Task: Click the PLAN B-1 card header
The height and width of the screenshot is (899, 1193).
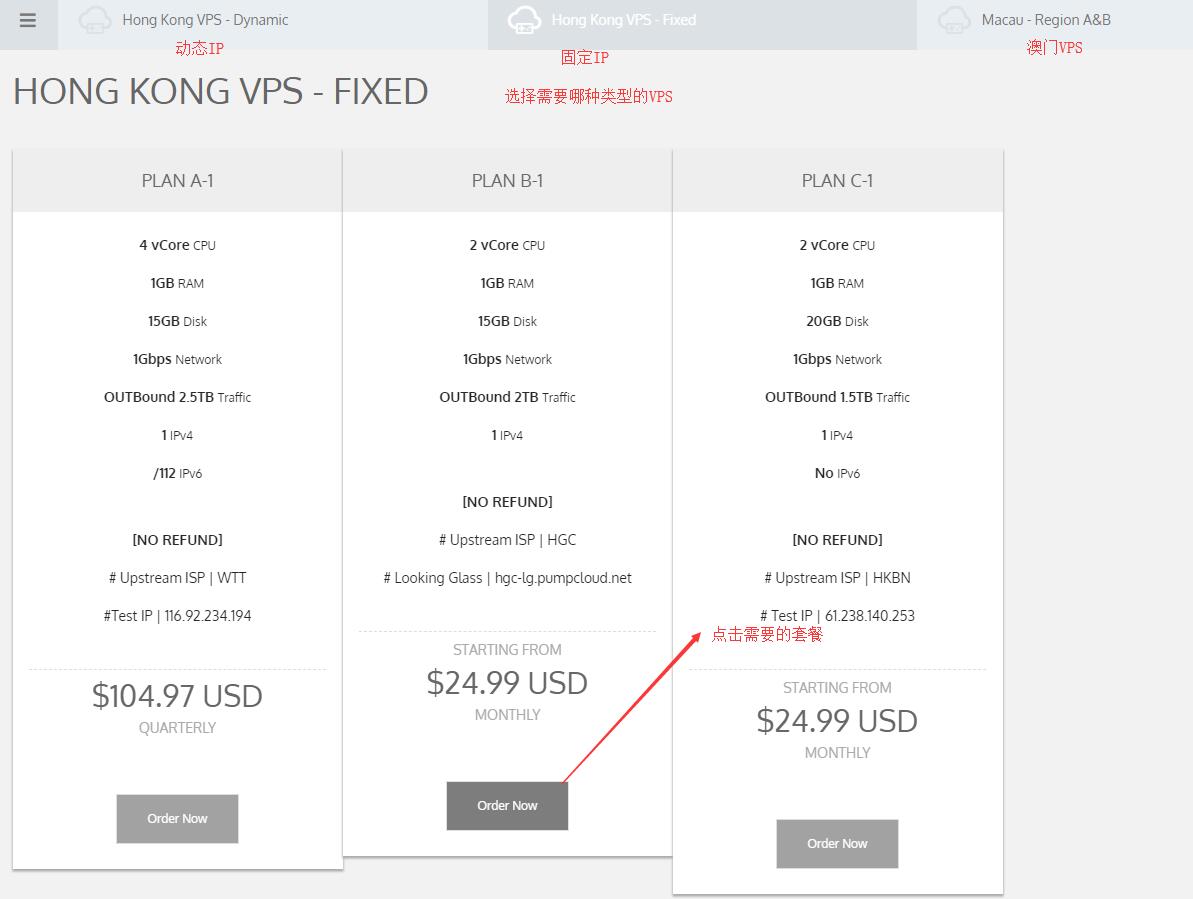Action: tap(507, 181)
